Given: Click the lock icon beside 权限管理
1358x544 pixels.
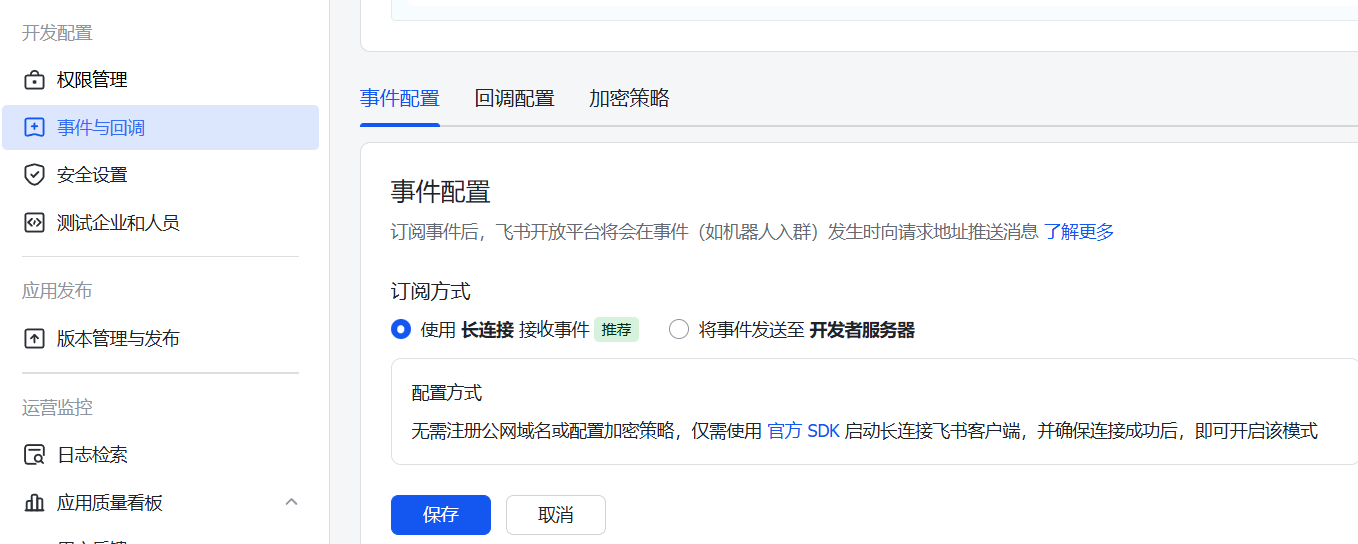Looking at the screenshot, I should (35, 80).
